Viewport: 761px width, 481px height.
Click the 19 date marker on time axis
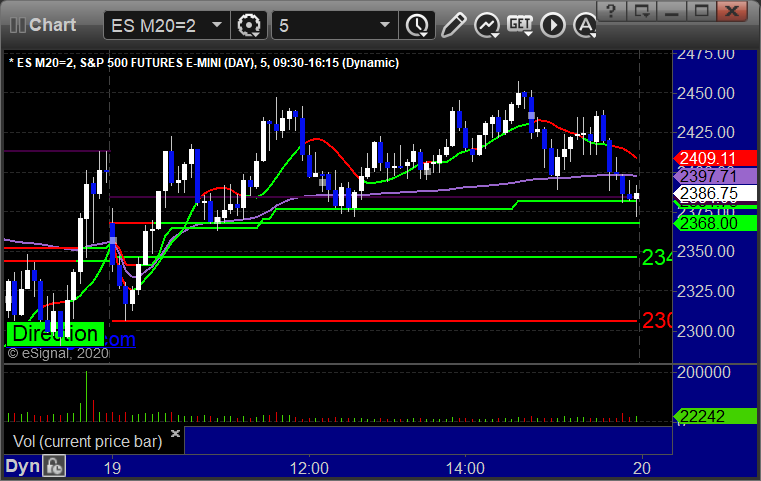tap(113, 468)
